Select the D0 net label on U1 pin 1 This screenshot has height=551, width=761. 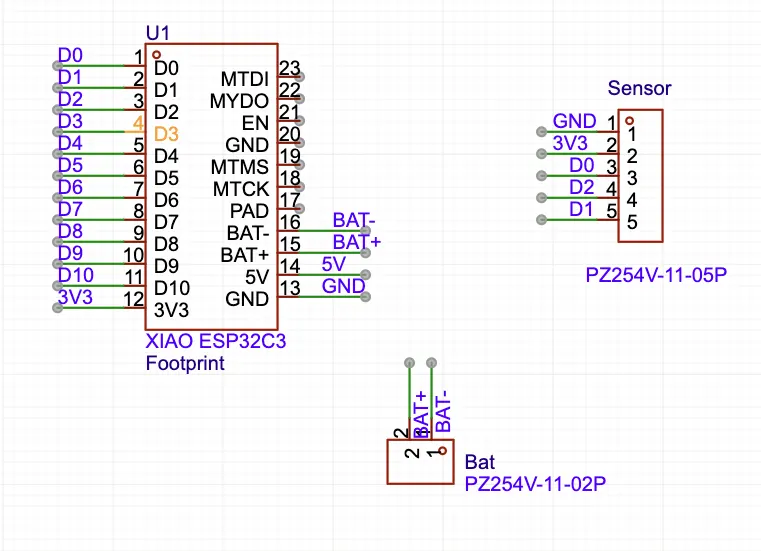tap(70, 55)
